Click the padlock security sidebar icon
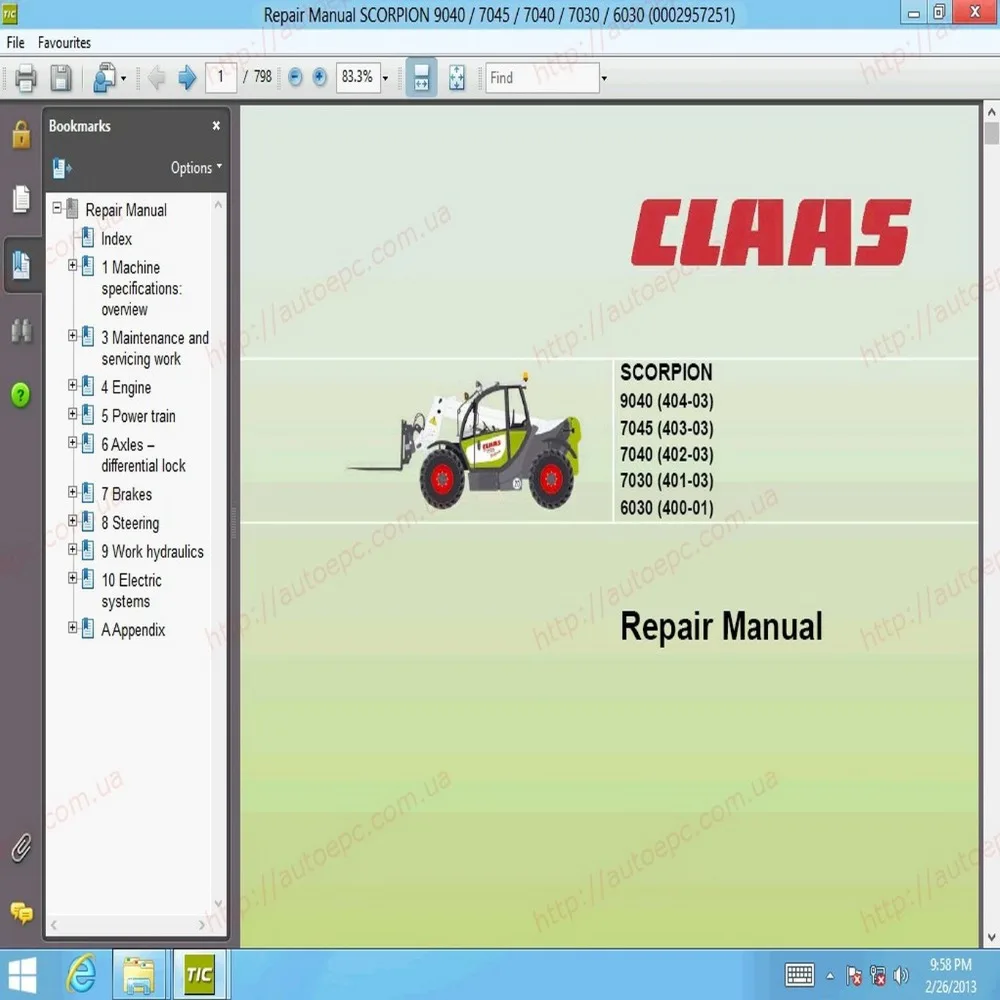 click(21, 134)
